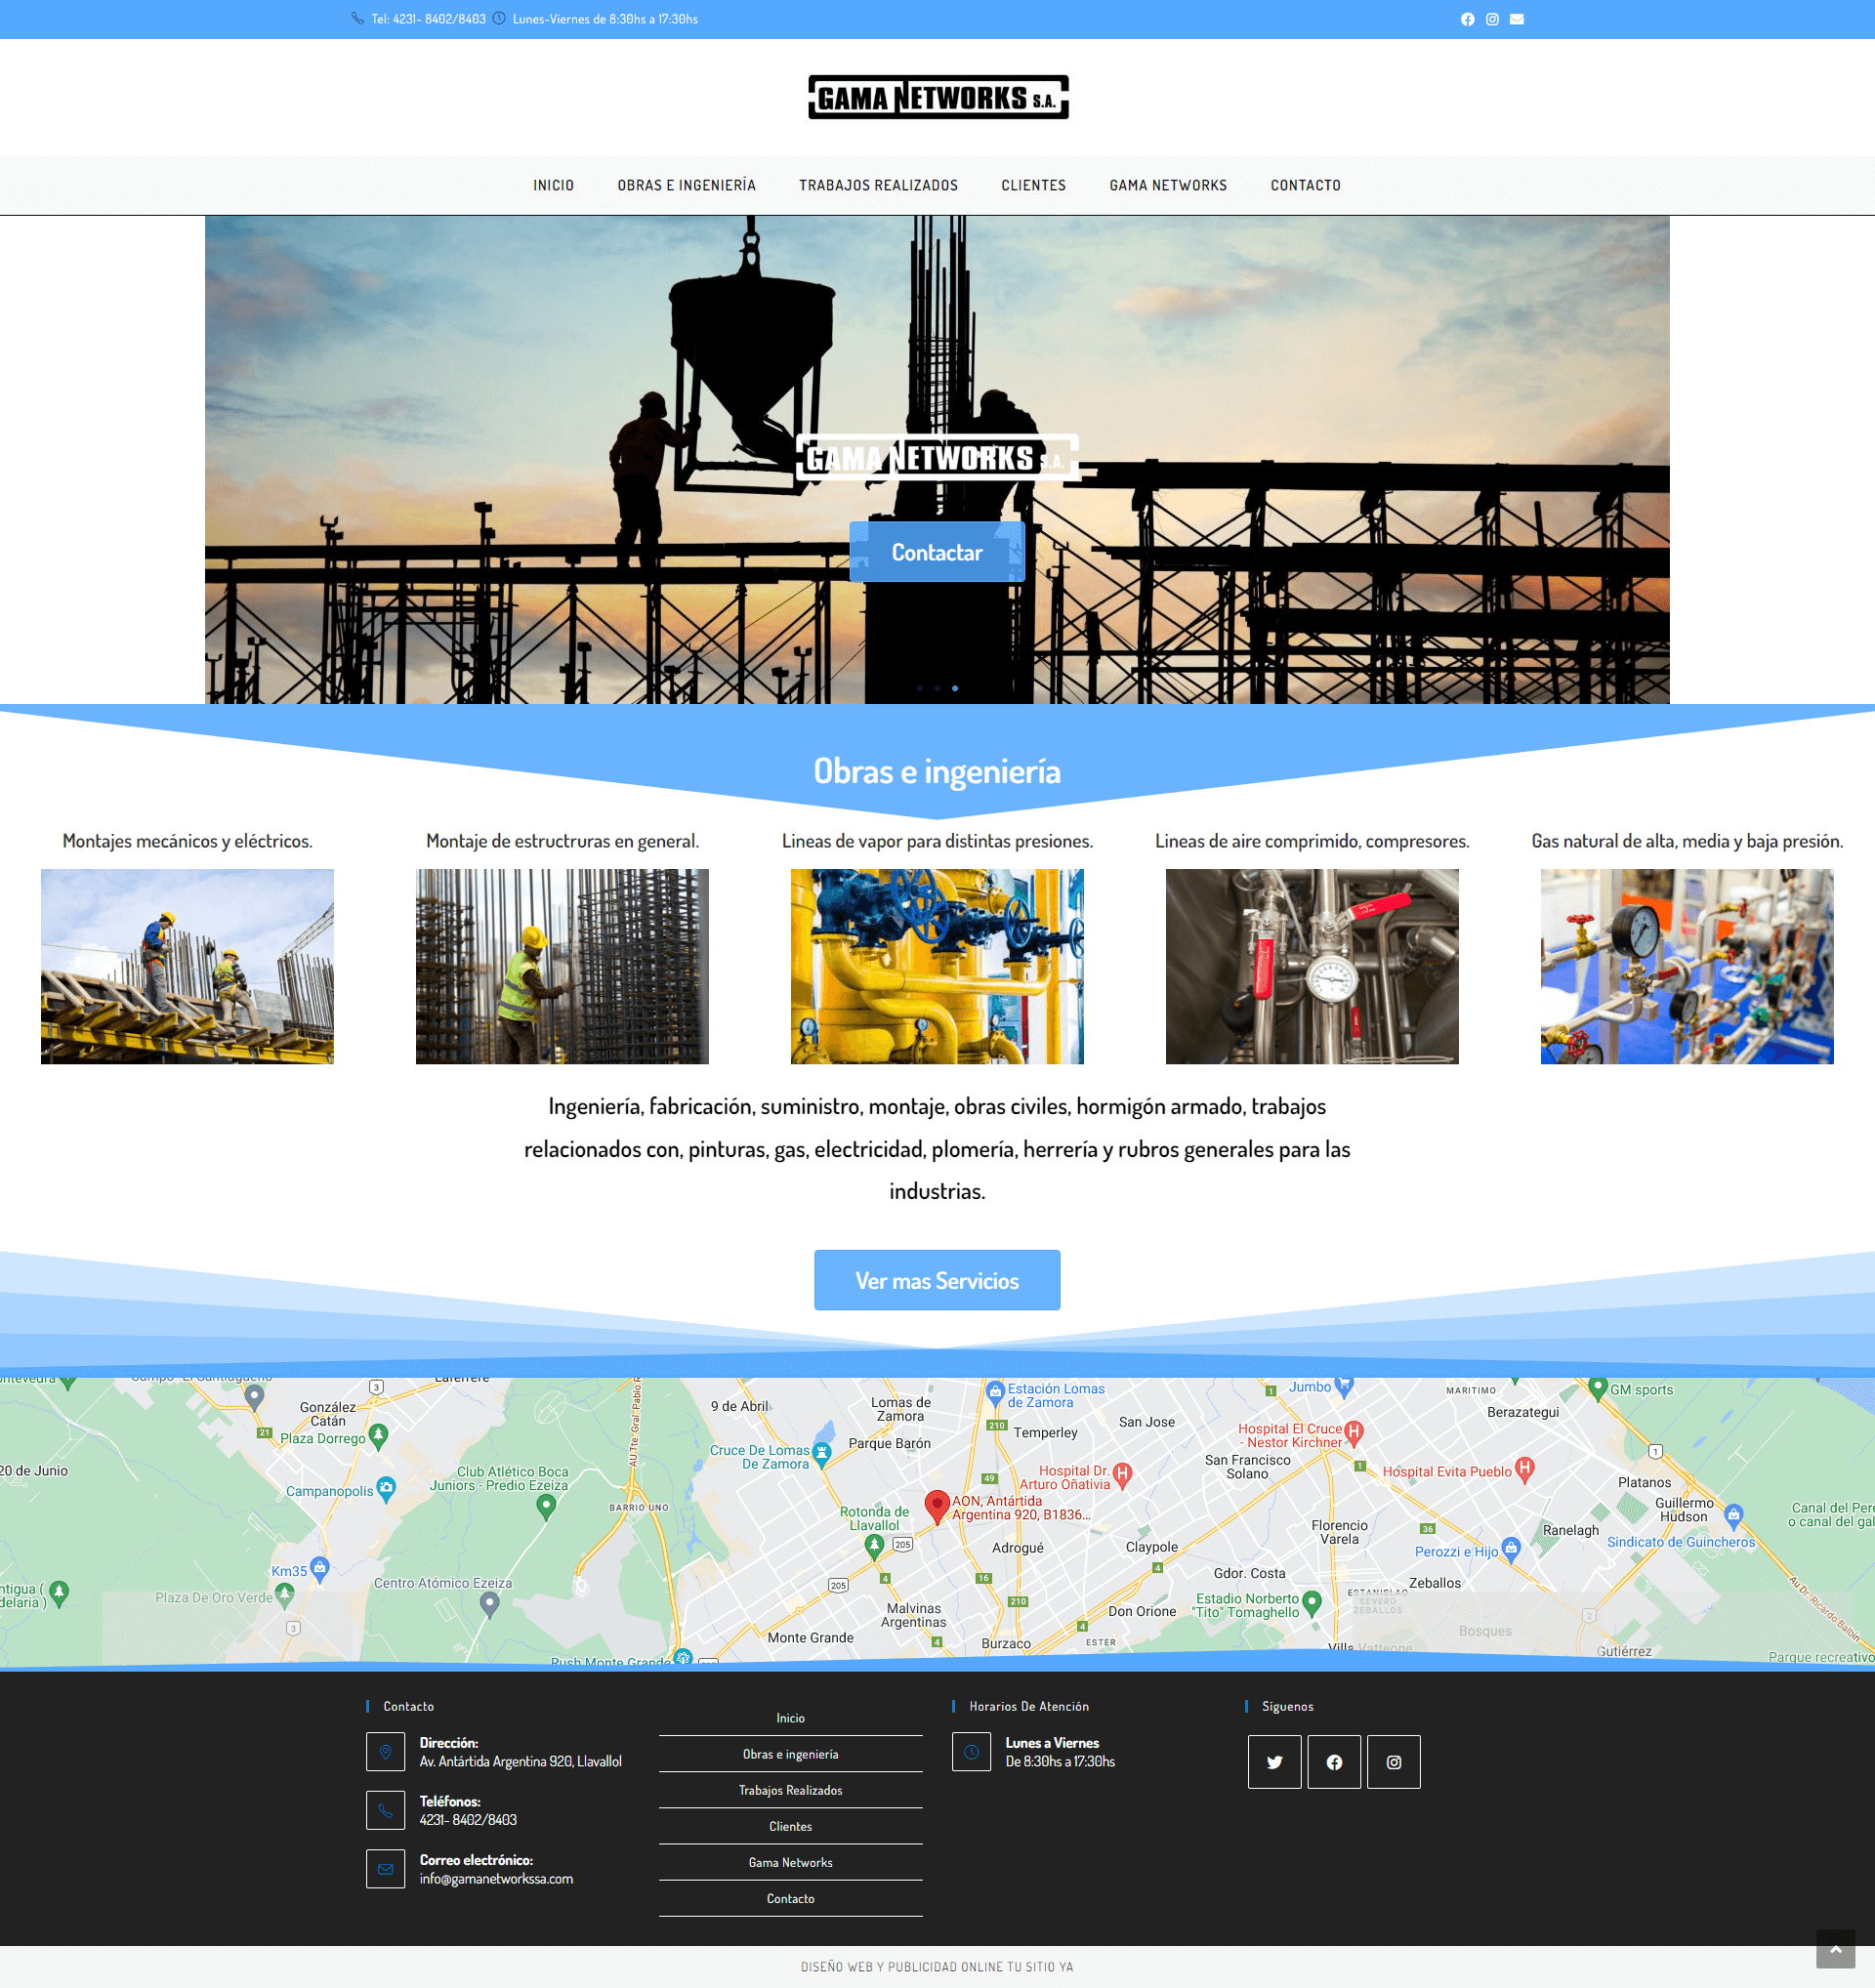
Task: Click Campanopolis map marker
Action: pos(386,1488)
